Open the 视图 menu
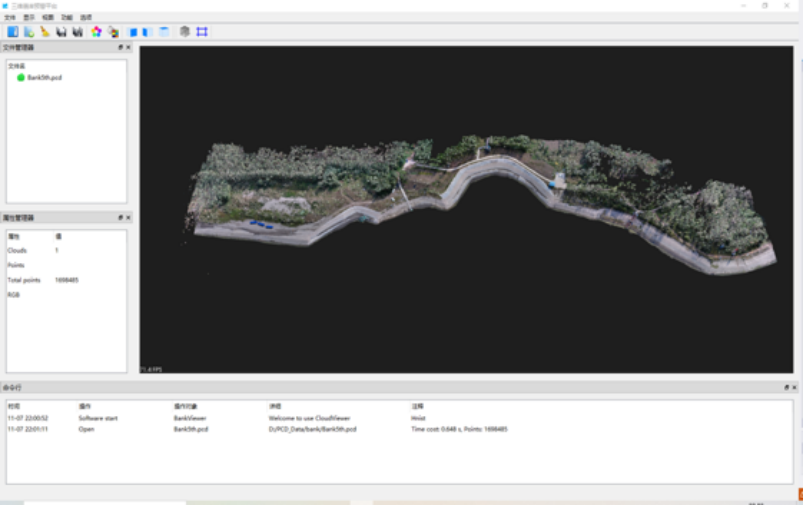The width and height of the screenshot is (804, 506). pos(49,18)
